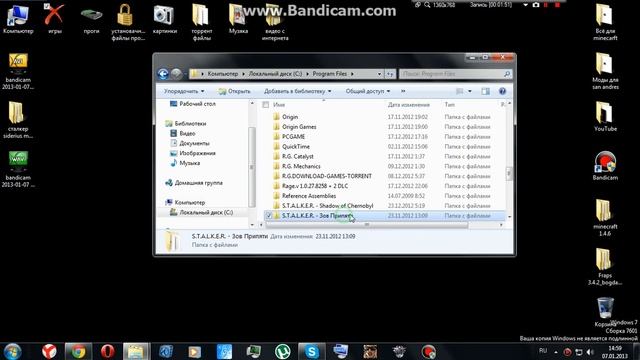
Task: Open the address bar history dropdown arrow
Action: [379, 74]
